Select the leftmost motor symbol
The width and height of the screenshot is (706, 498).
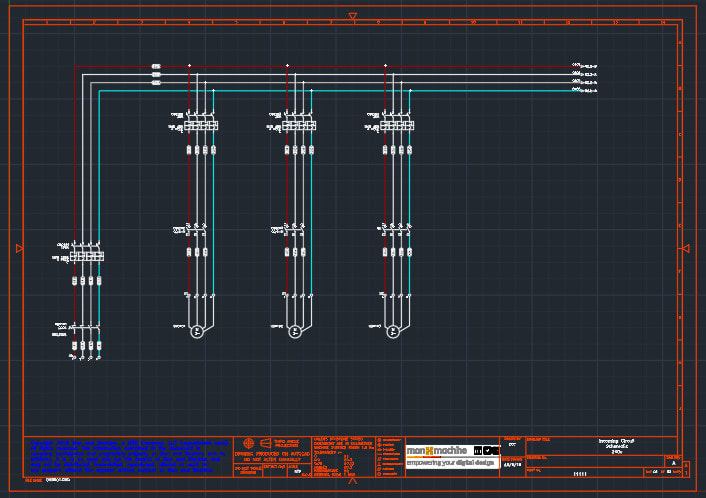tap(197, 329)
